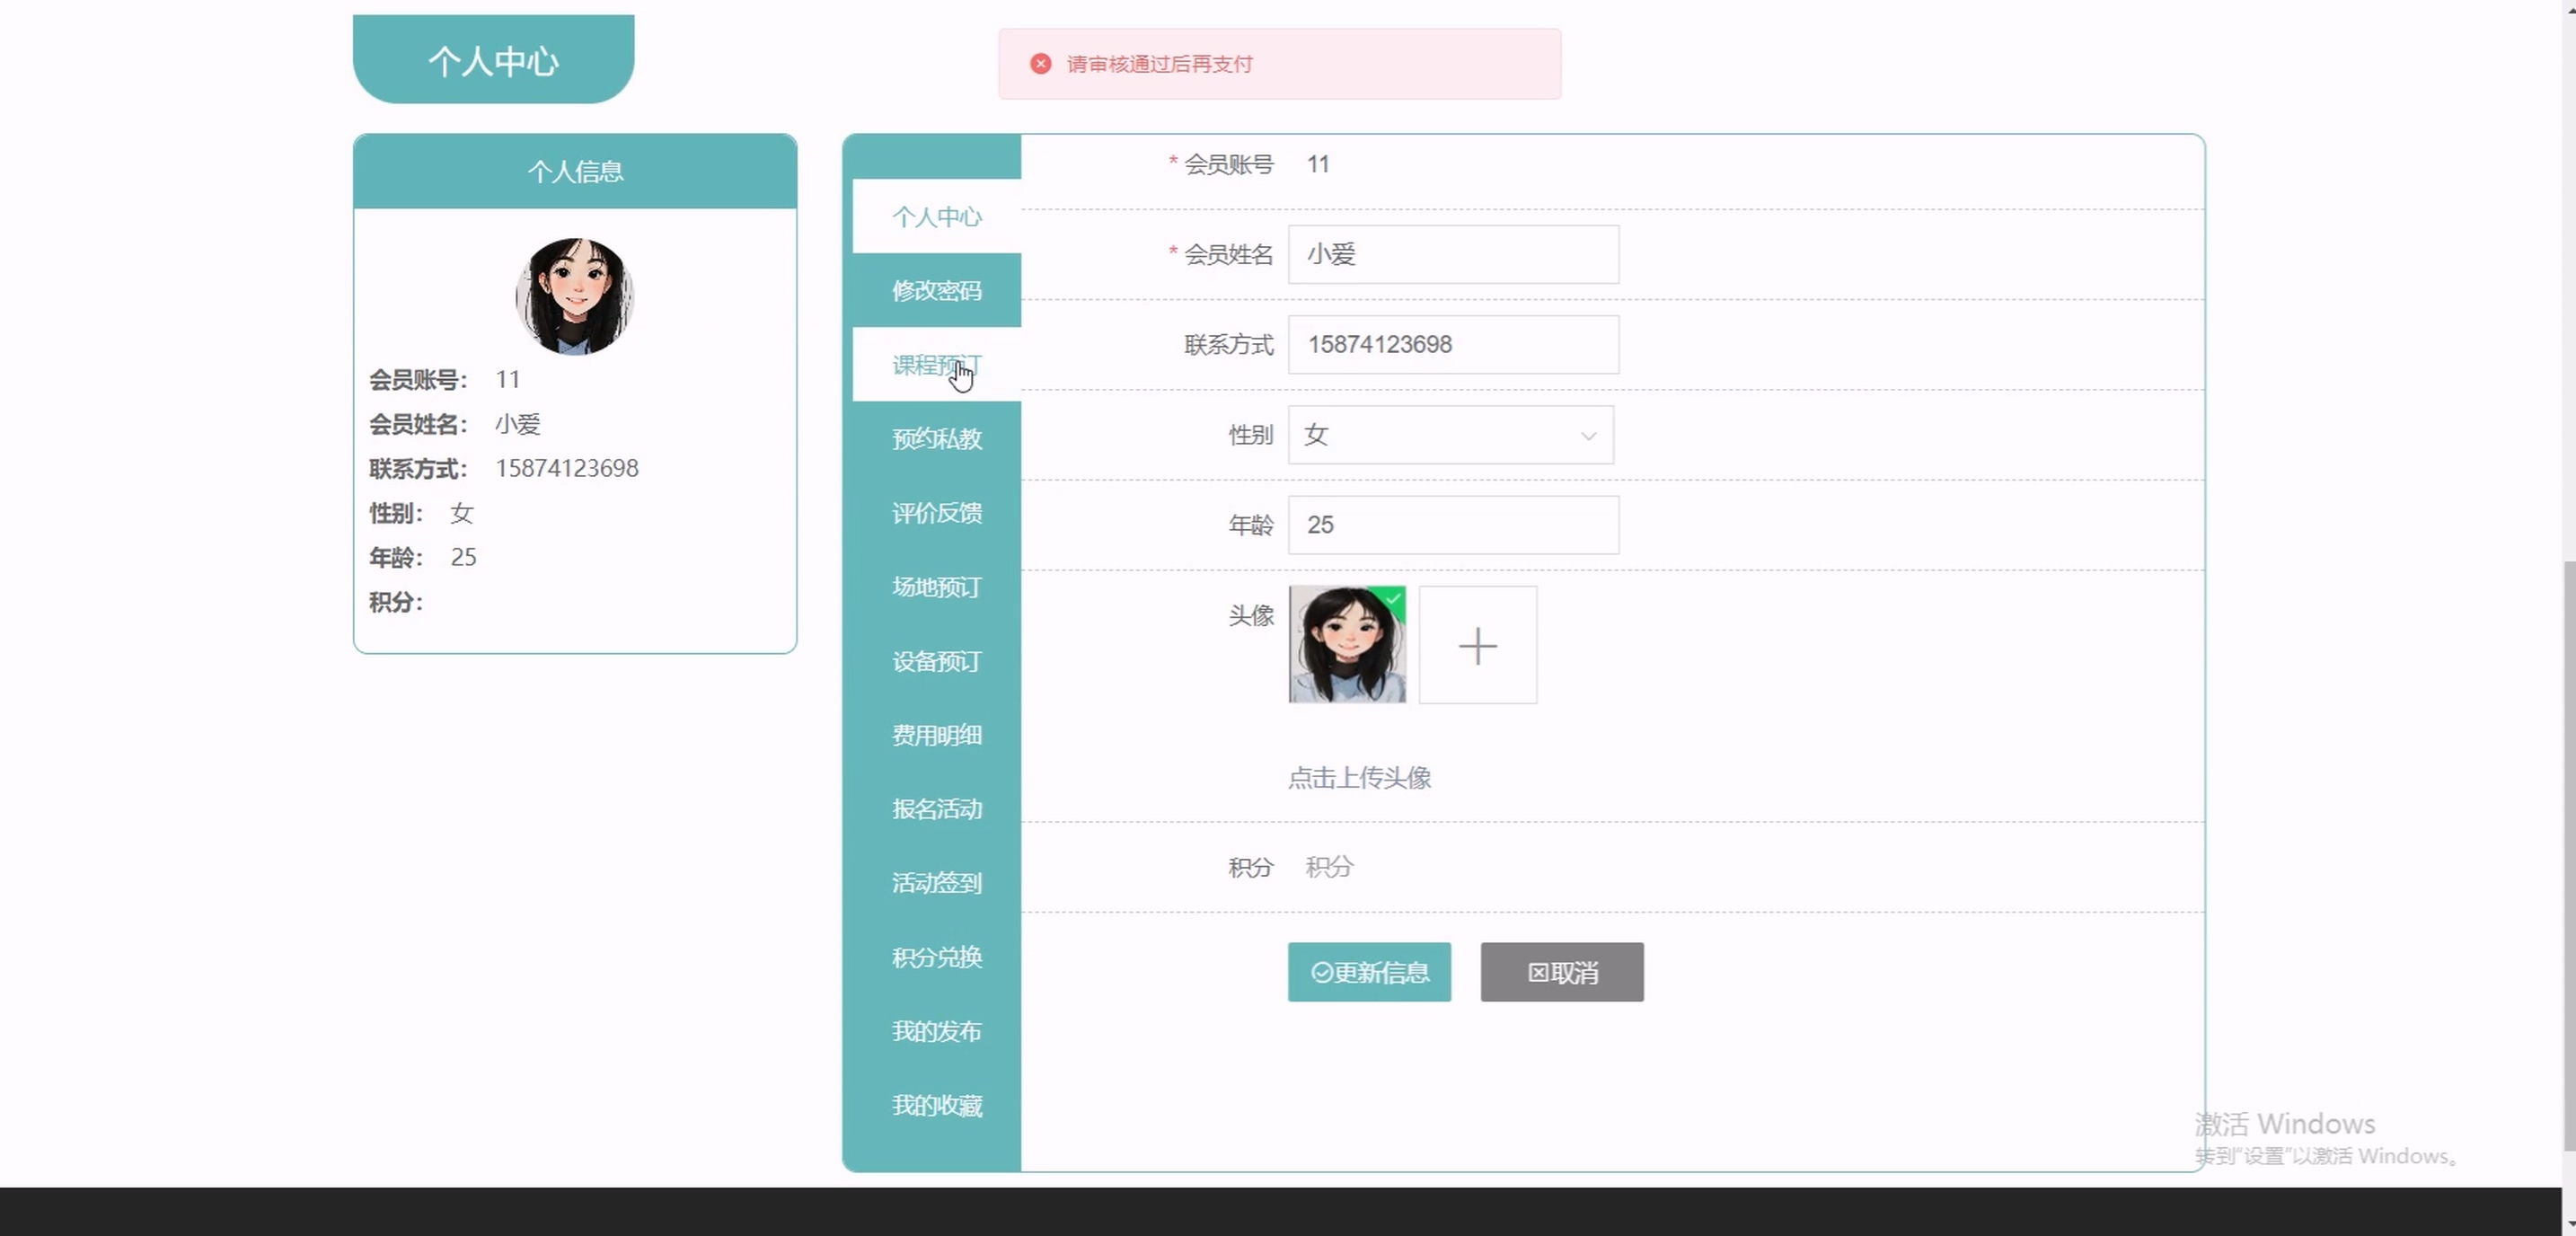This screenshot has width=2576, height=1236.
Task: Click the green checkmark on avatar thumbnail
Action: point(1394,598)
